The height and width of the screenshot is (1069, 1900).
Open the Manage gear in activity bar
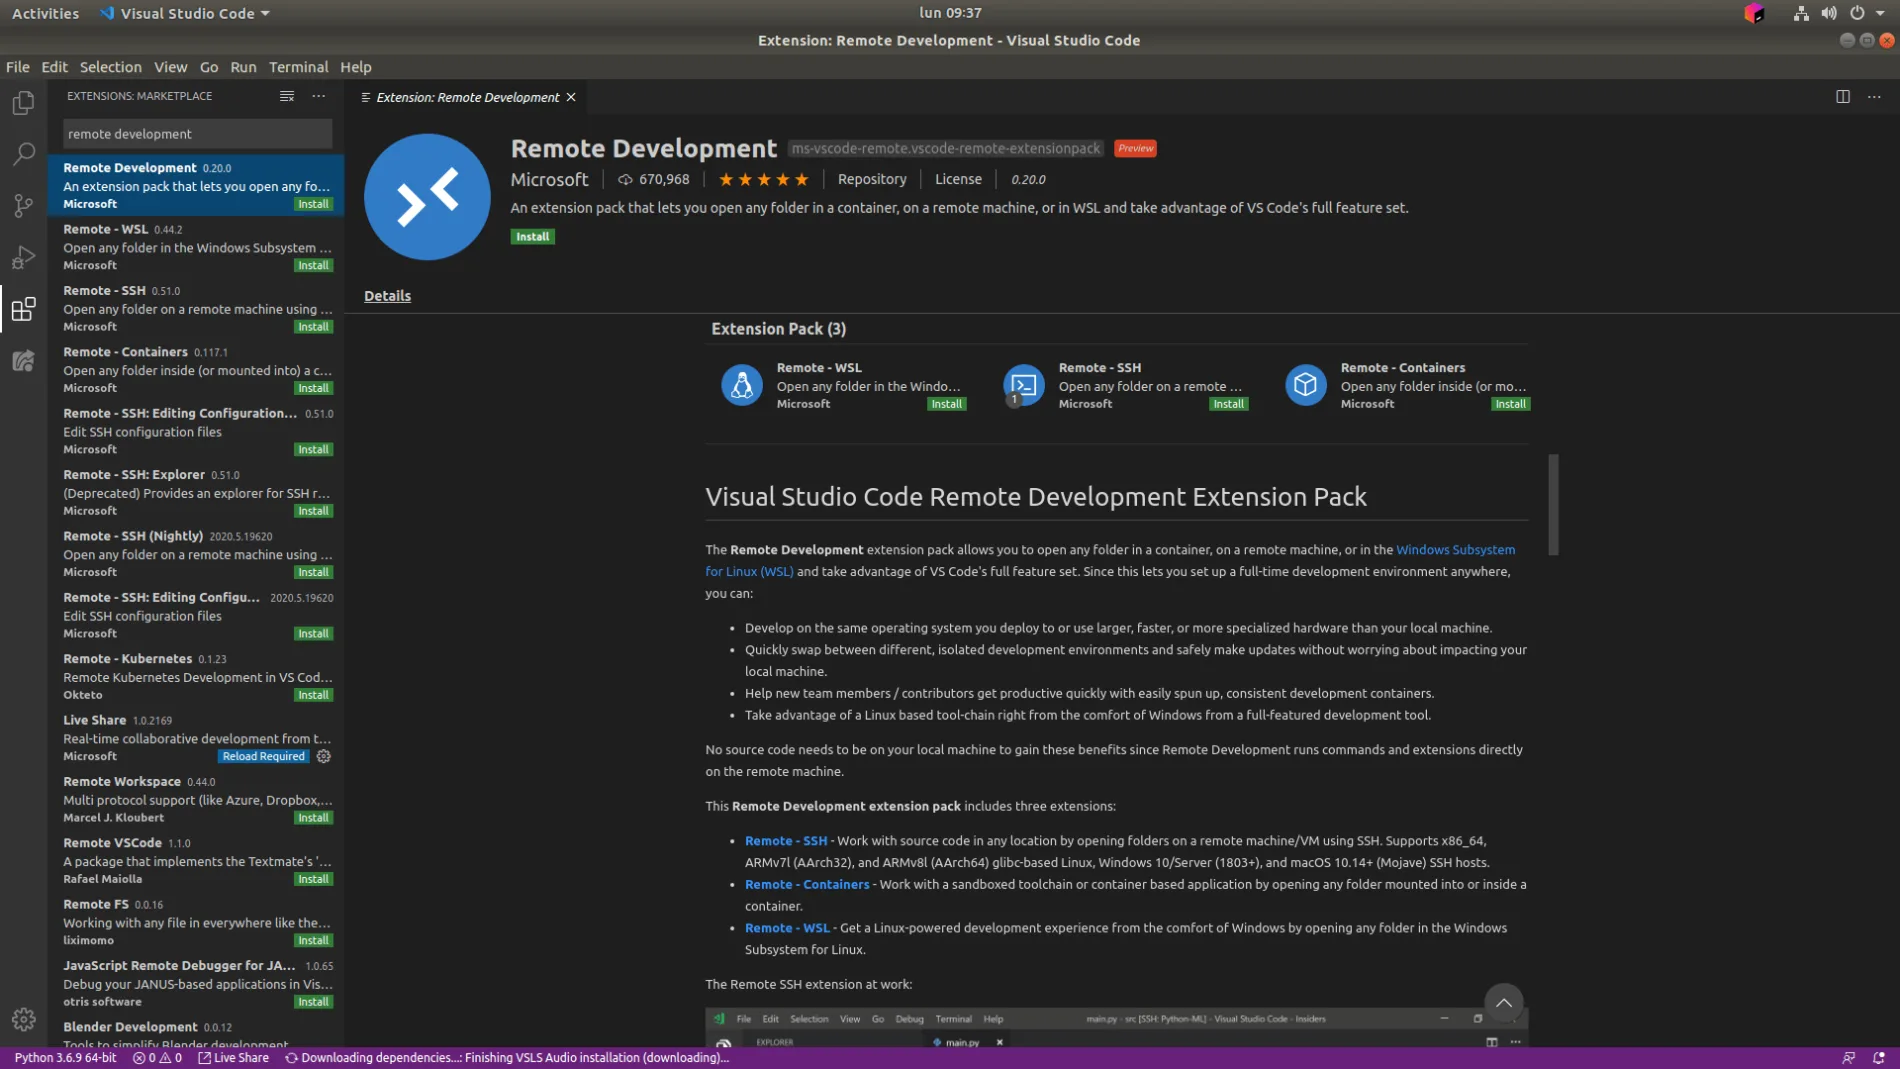coord(23,1019)
